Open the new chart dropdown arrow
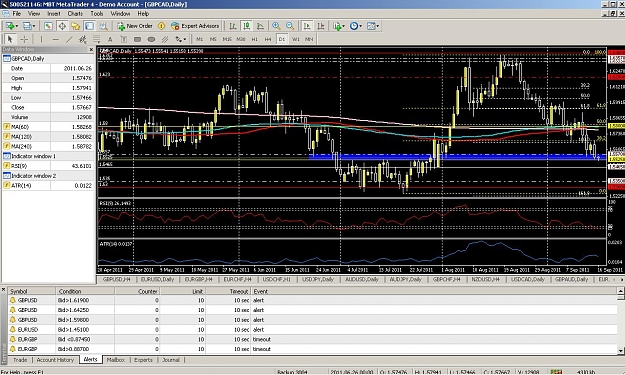 tap(17, 26)
